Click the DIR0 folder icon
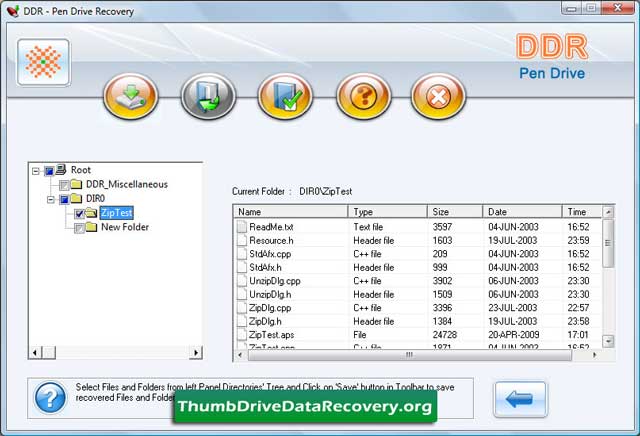The height and width of the screenshot is (436, 640). pyautogui.click(x=76, y=198)
